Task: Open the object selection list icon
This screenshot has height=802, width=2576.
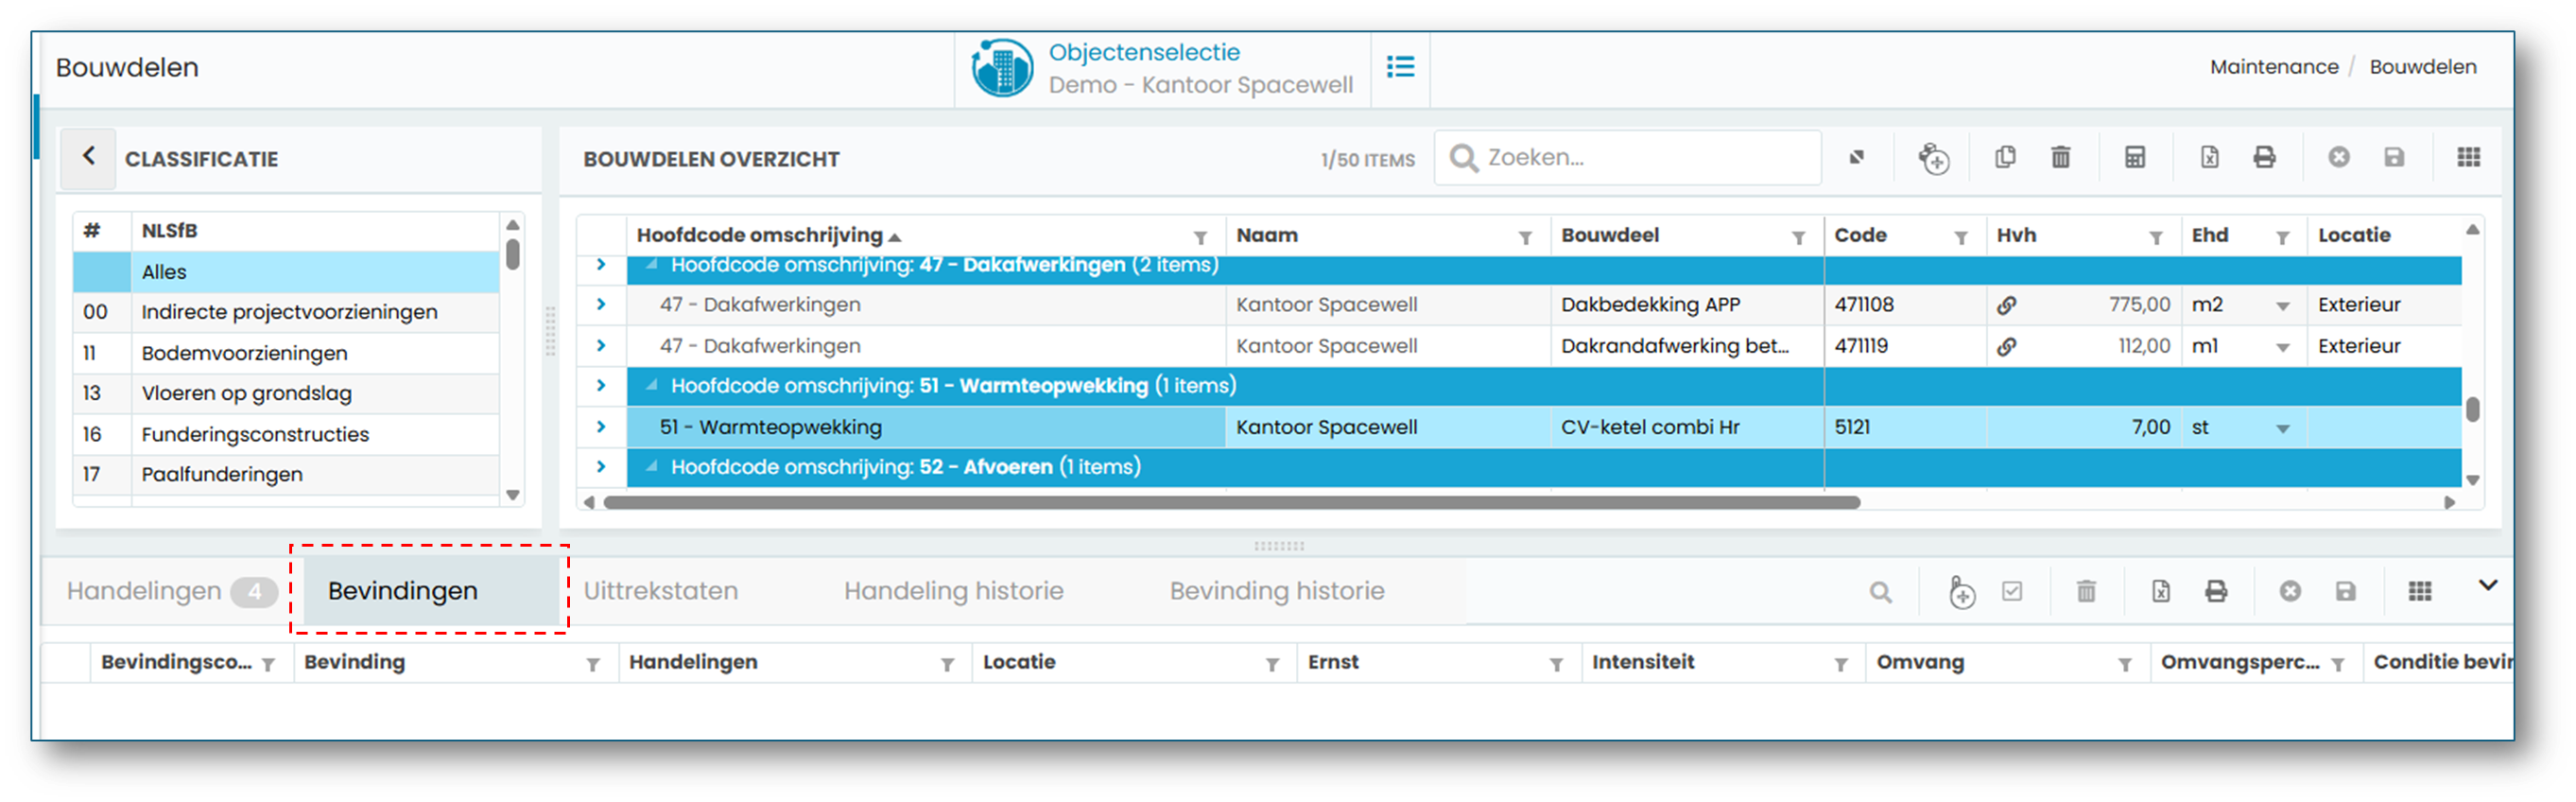Action: [1400, 67]
